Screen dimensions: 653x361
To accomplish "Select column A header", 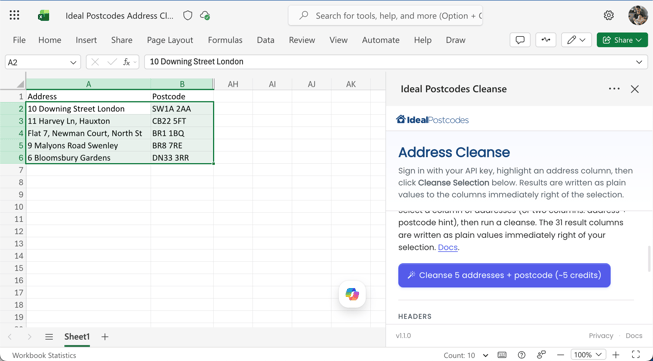I will (x=88, y=84).
